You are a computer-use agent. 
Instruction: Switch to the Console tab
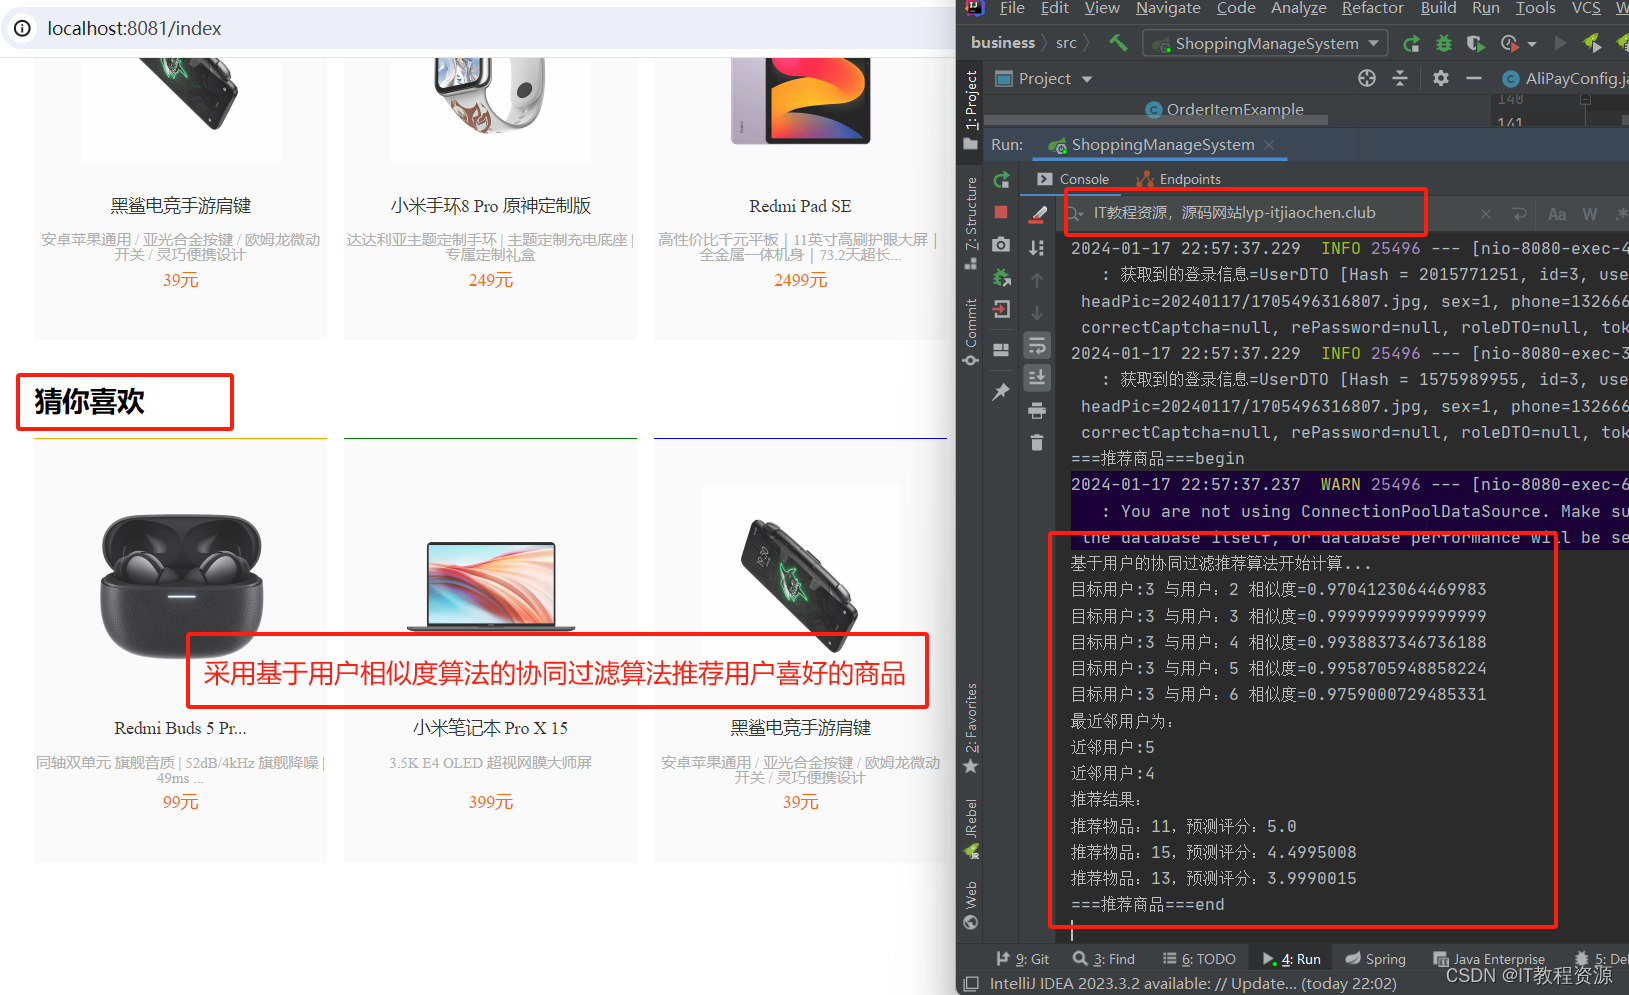tap(1073, 179)
